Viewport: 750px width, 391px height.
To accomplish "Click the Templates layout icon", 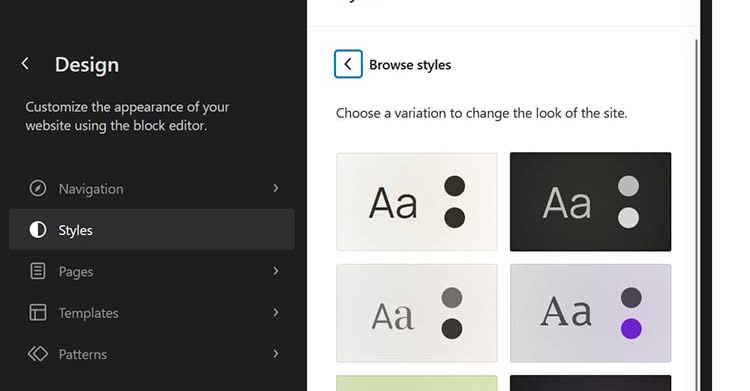I will pos(38,313).
